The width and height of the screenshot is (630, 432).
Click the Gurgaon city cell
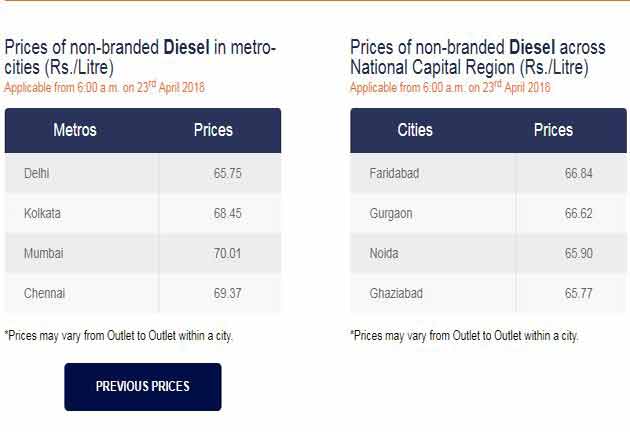(x=390, y=213)
